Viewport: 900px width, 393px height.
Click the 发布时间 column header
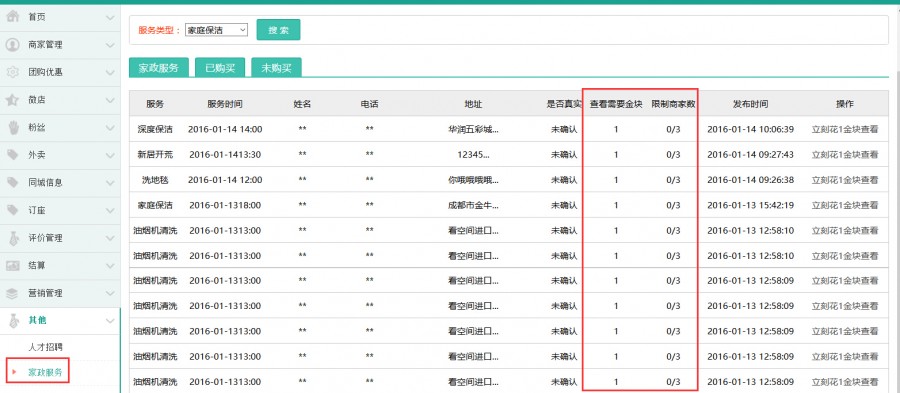tap(750, 104)
